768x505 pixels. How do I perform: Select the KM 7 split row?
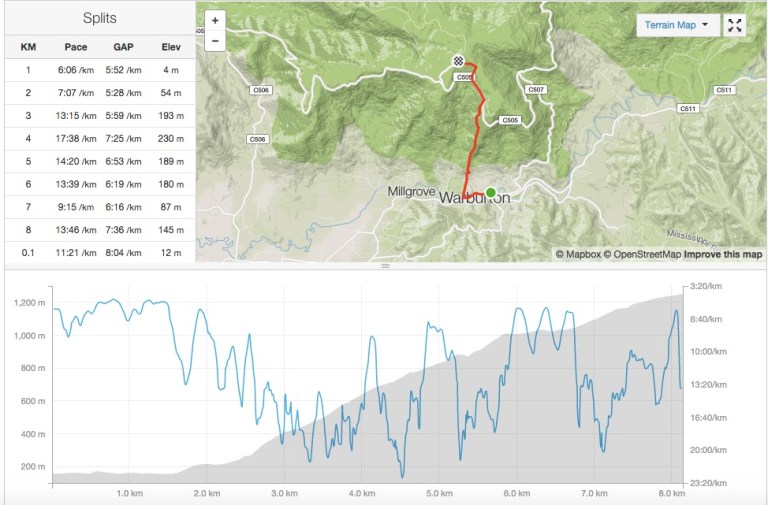pyautogui.click(x=97, y=206)
